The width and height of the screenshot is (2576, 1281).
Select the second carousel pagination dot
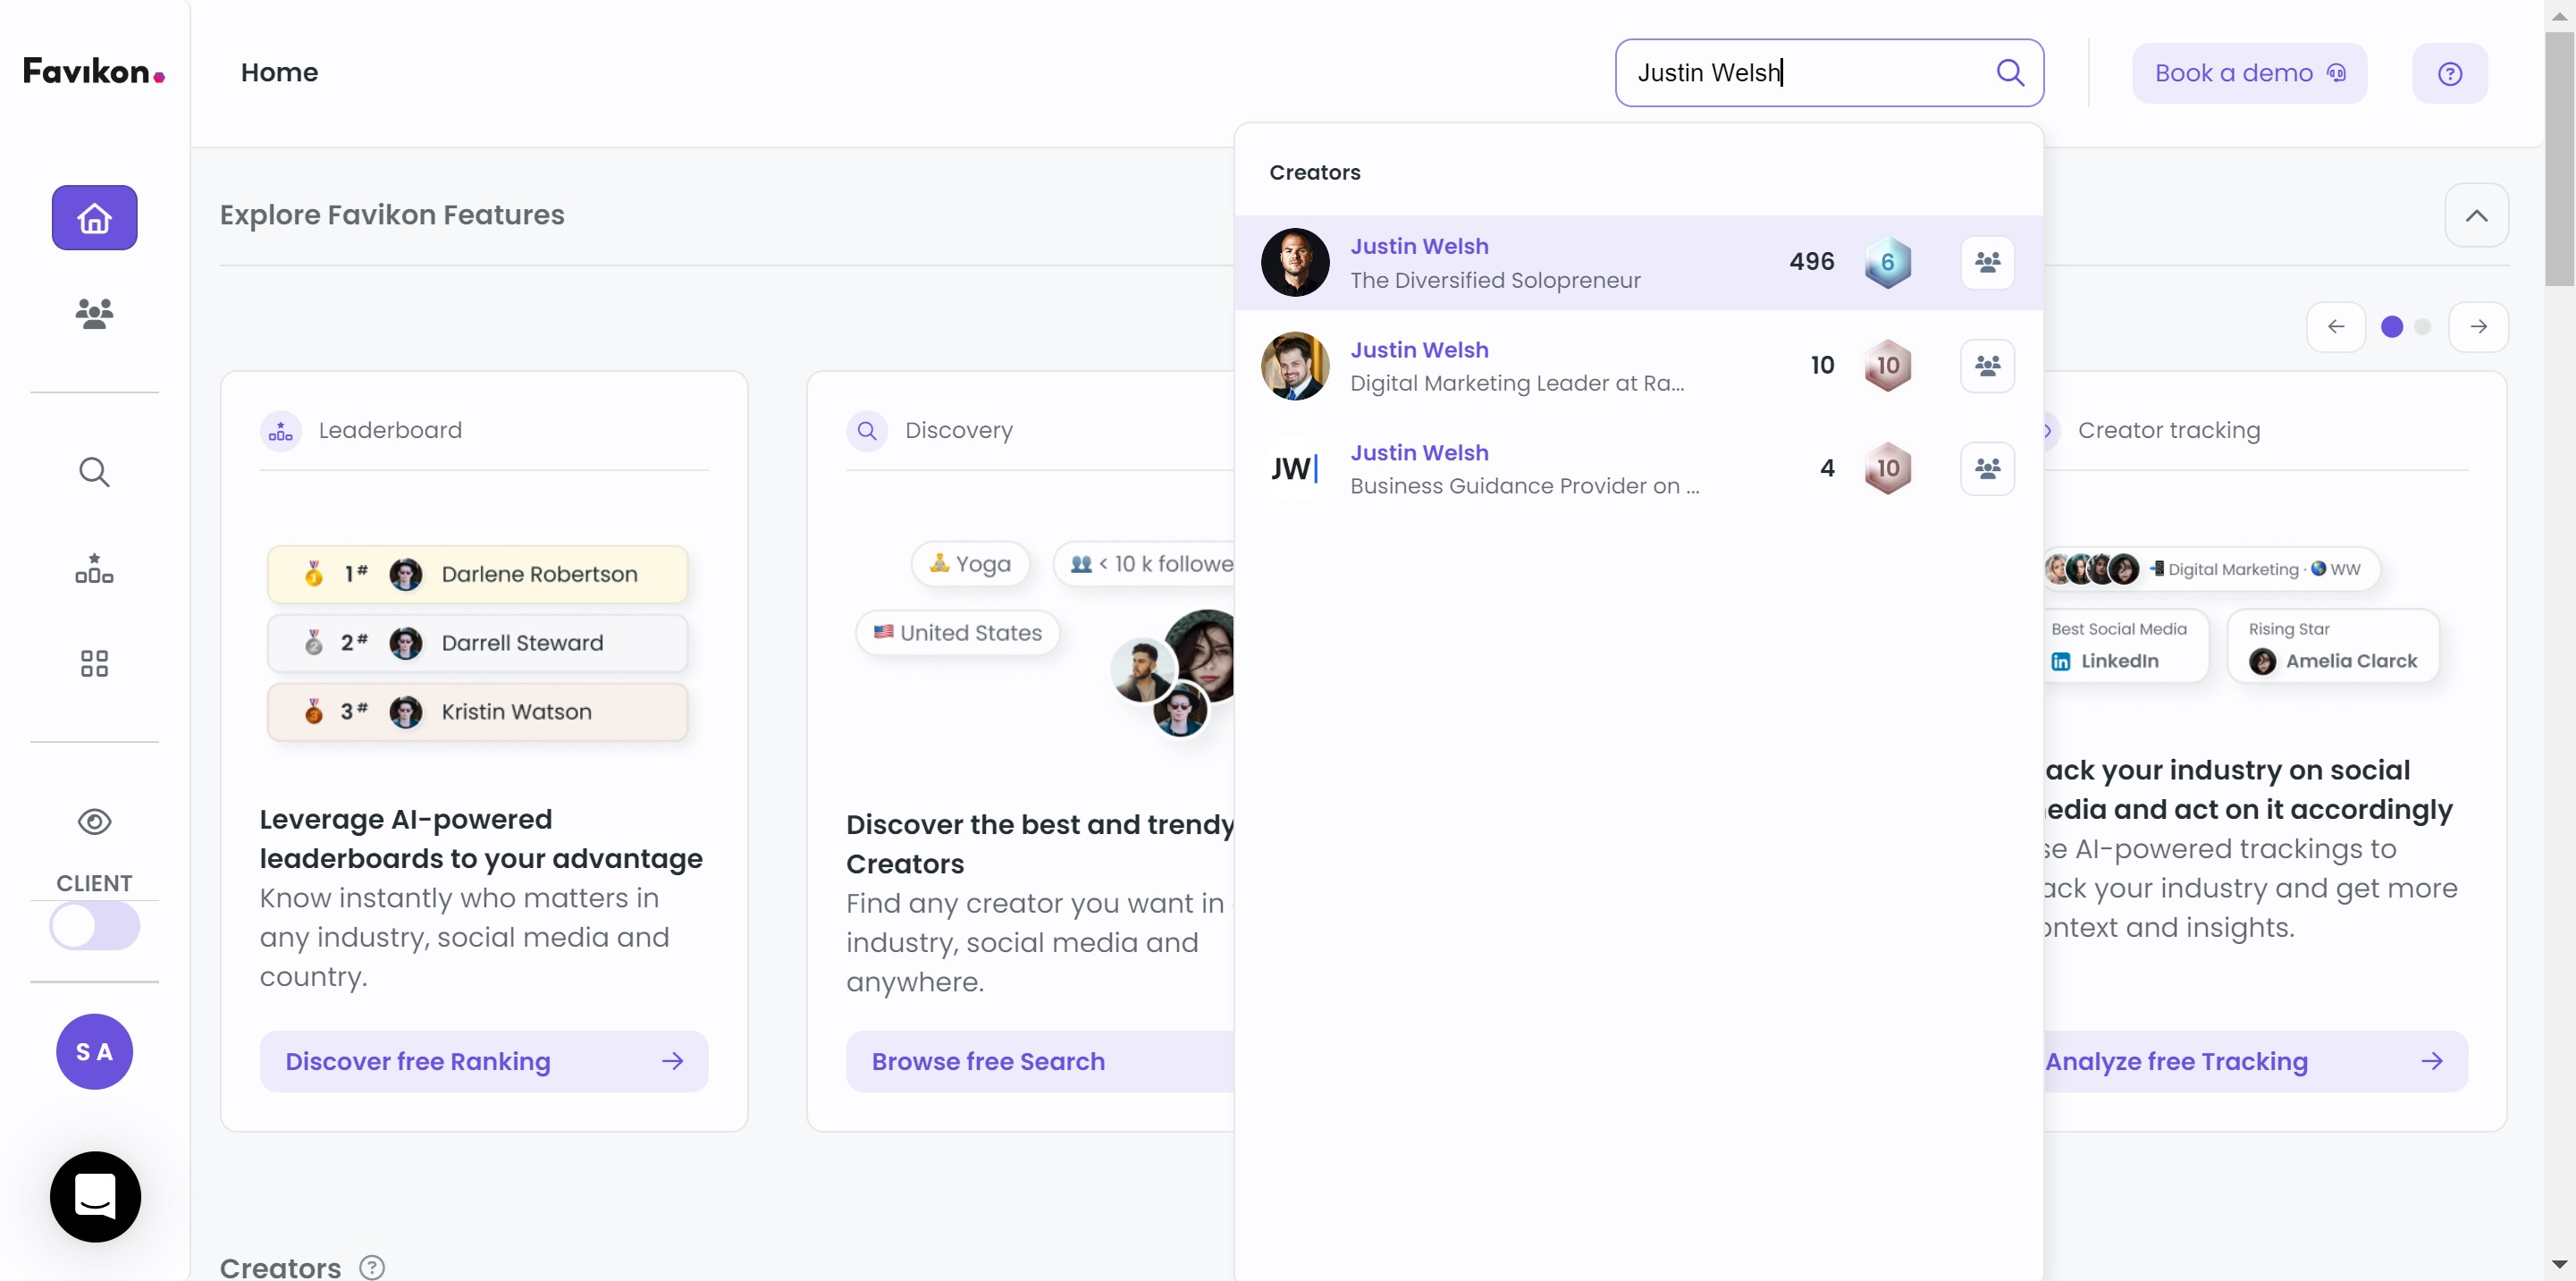(x=2422, y=327)
